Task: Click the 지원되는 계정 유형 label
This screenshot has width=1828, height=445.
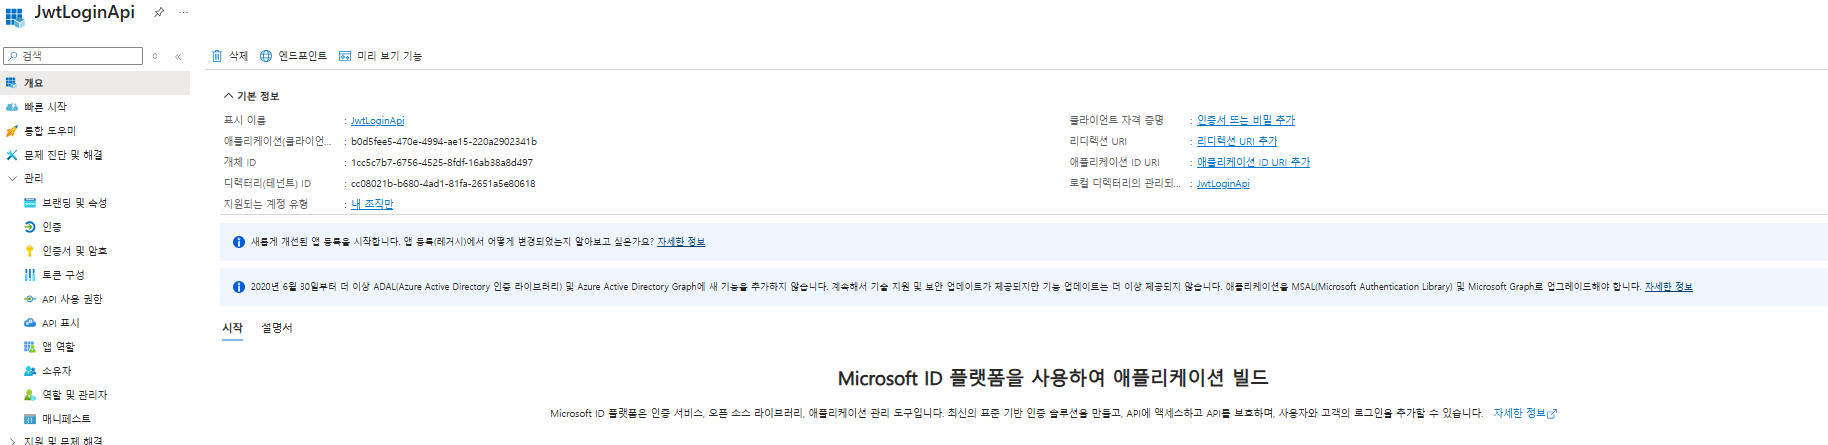Action: point(266,204)
